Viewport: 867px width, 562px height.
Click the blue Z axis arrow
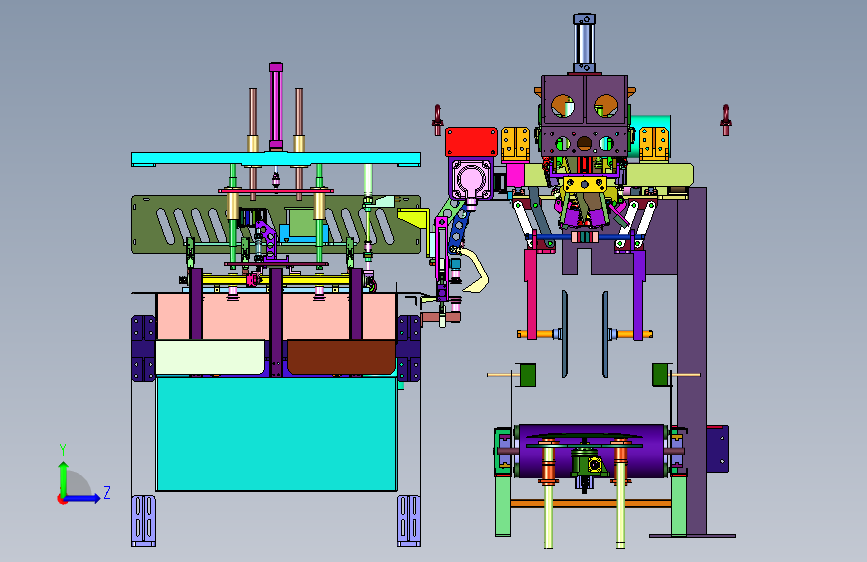click(82, 498)
